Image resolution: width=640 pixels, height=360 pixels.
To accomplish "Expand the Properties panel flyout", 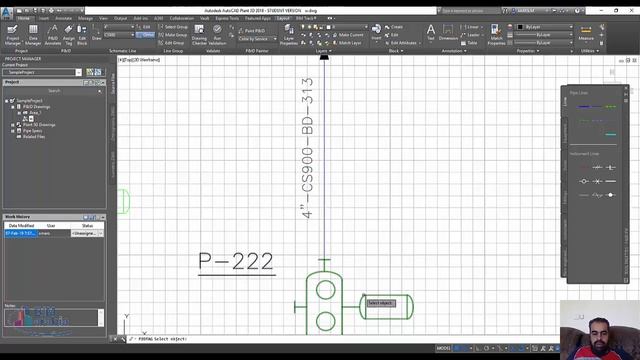I will [528, 51].
